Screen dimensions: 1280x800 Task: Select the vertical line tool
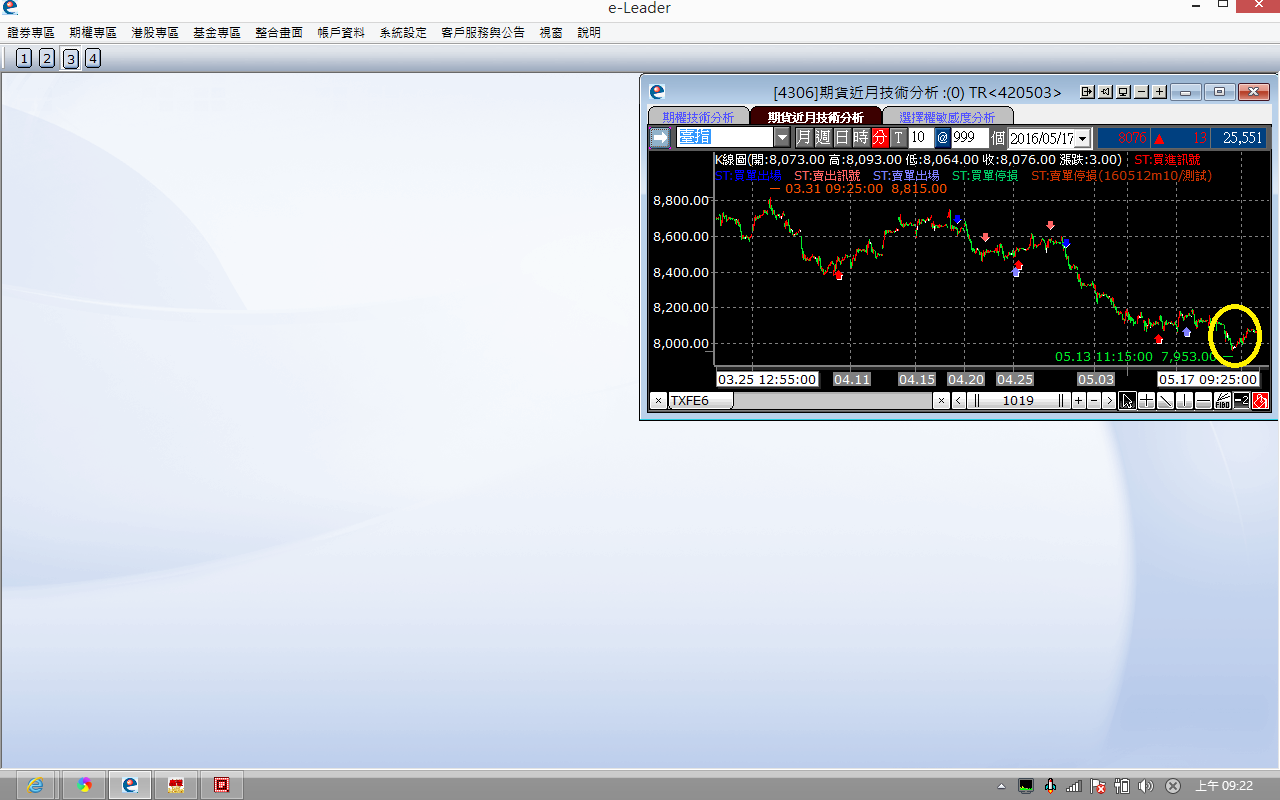click(x=1184, y=401)
